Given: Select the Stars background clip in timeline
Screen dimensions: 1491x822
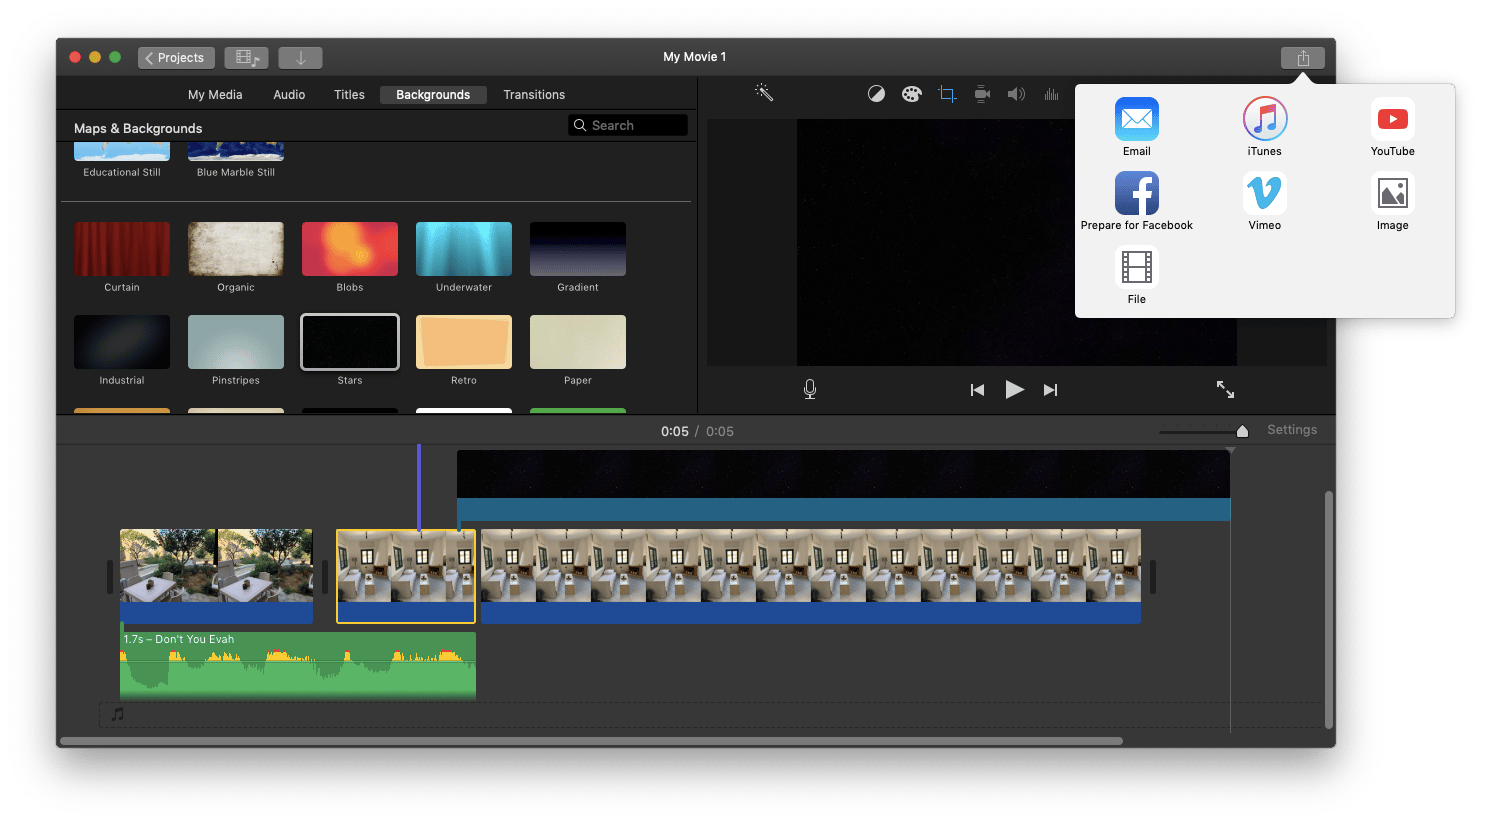Looking at the screenshot, I should point(843,485).
